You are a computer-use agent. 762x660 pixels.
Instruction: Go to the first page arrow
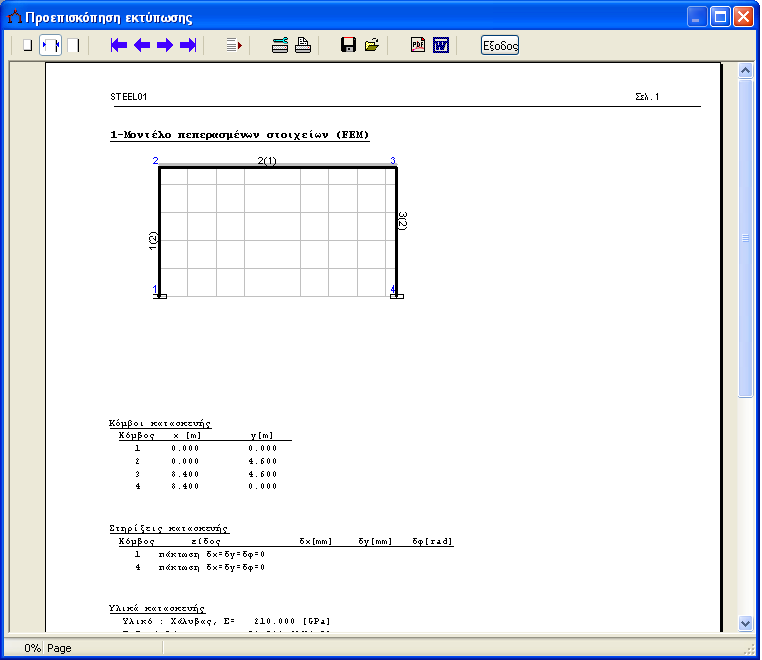119,46
